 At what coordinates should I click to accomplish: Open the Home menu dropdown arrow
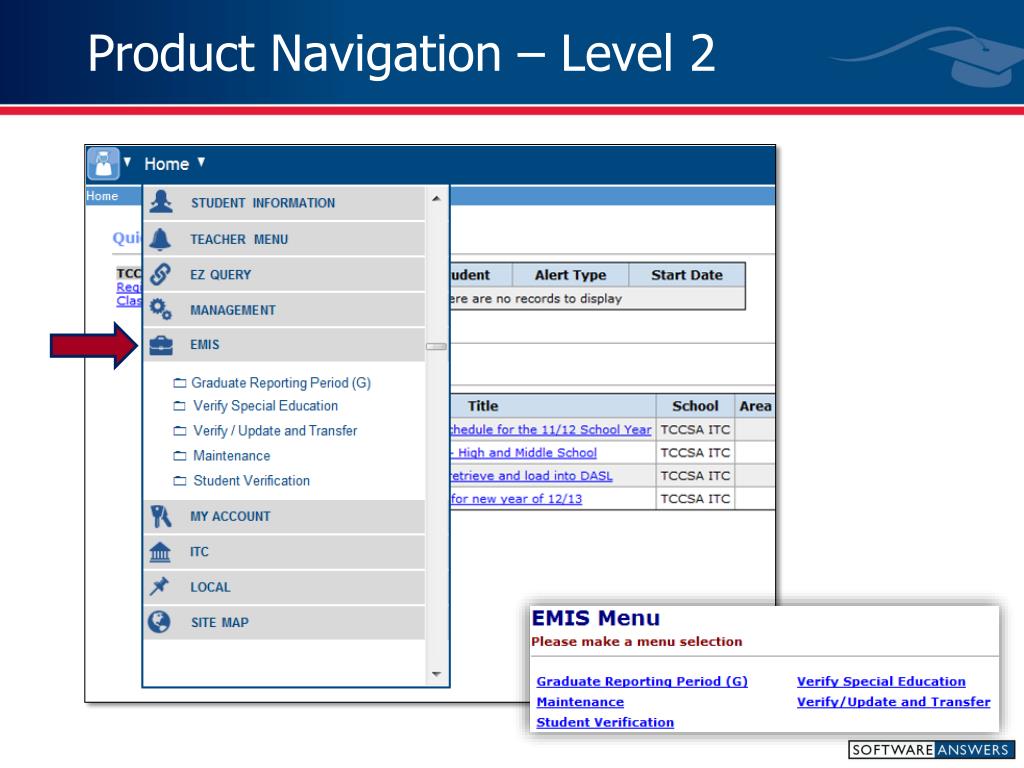click(201, 161)
